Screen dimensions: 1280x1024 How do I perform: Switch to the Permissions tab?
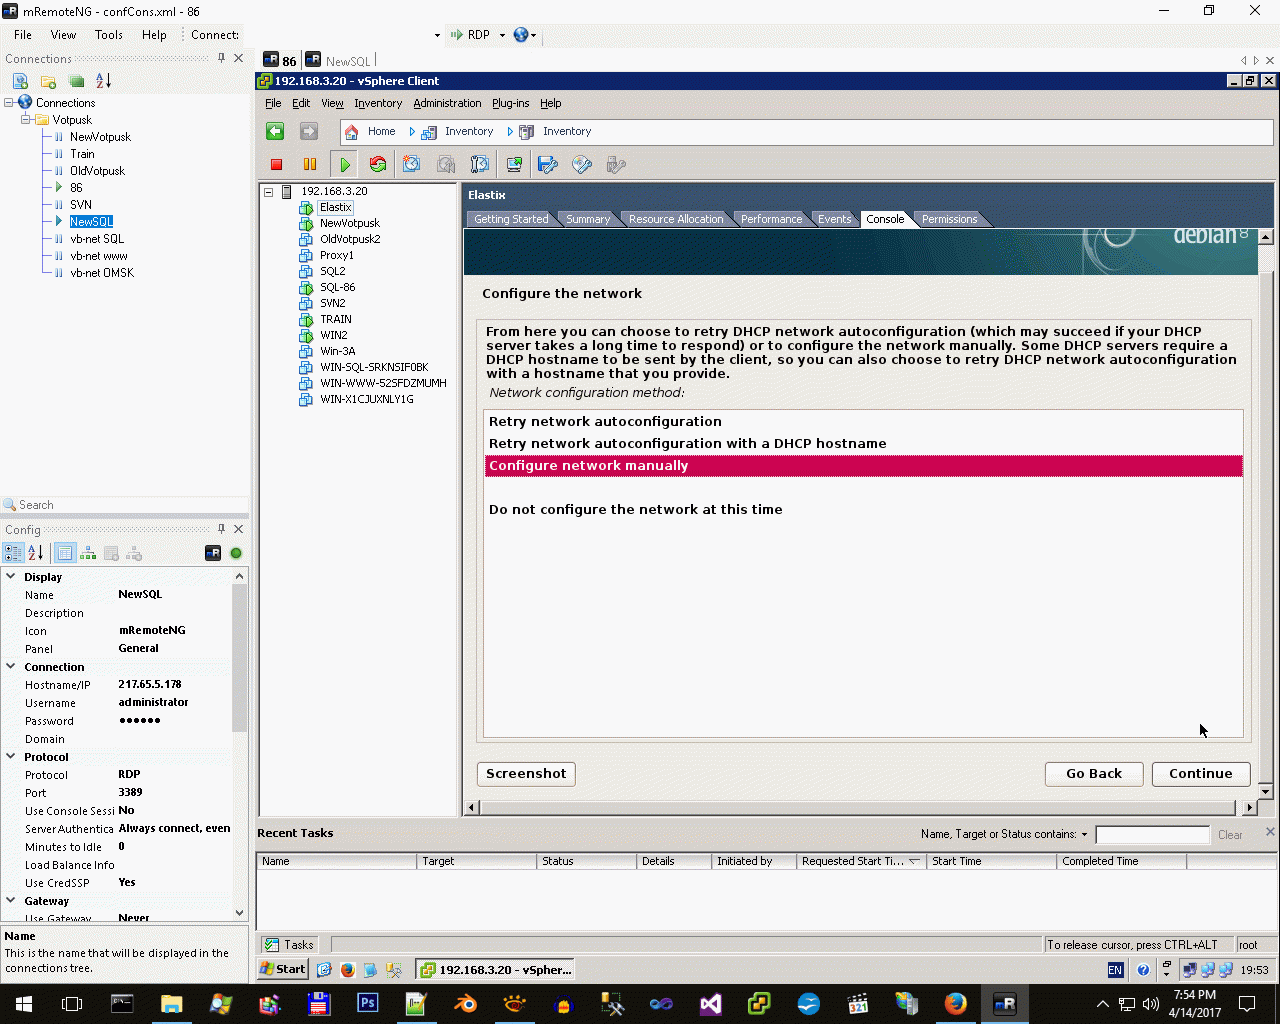949,219
